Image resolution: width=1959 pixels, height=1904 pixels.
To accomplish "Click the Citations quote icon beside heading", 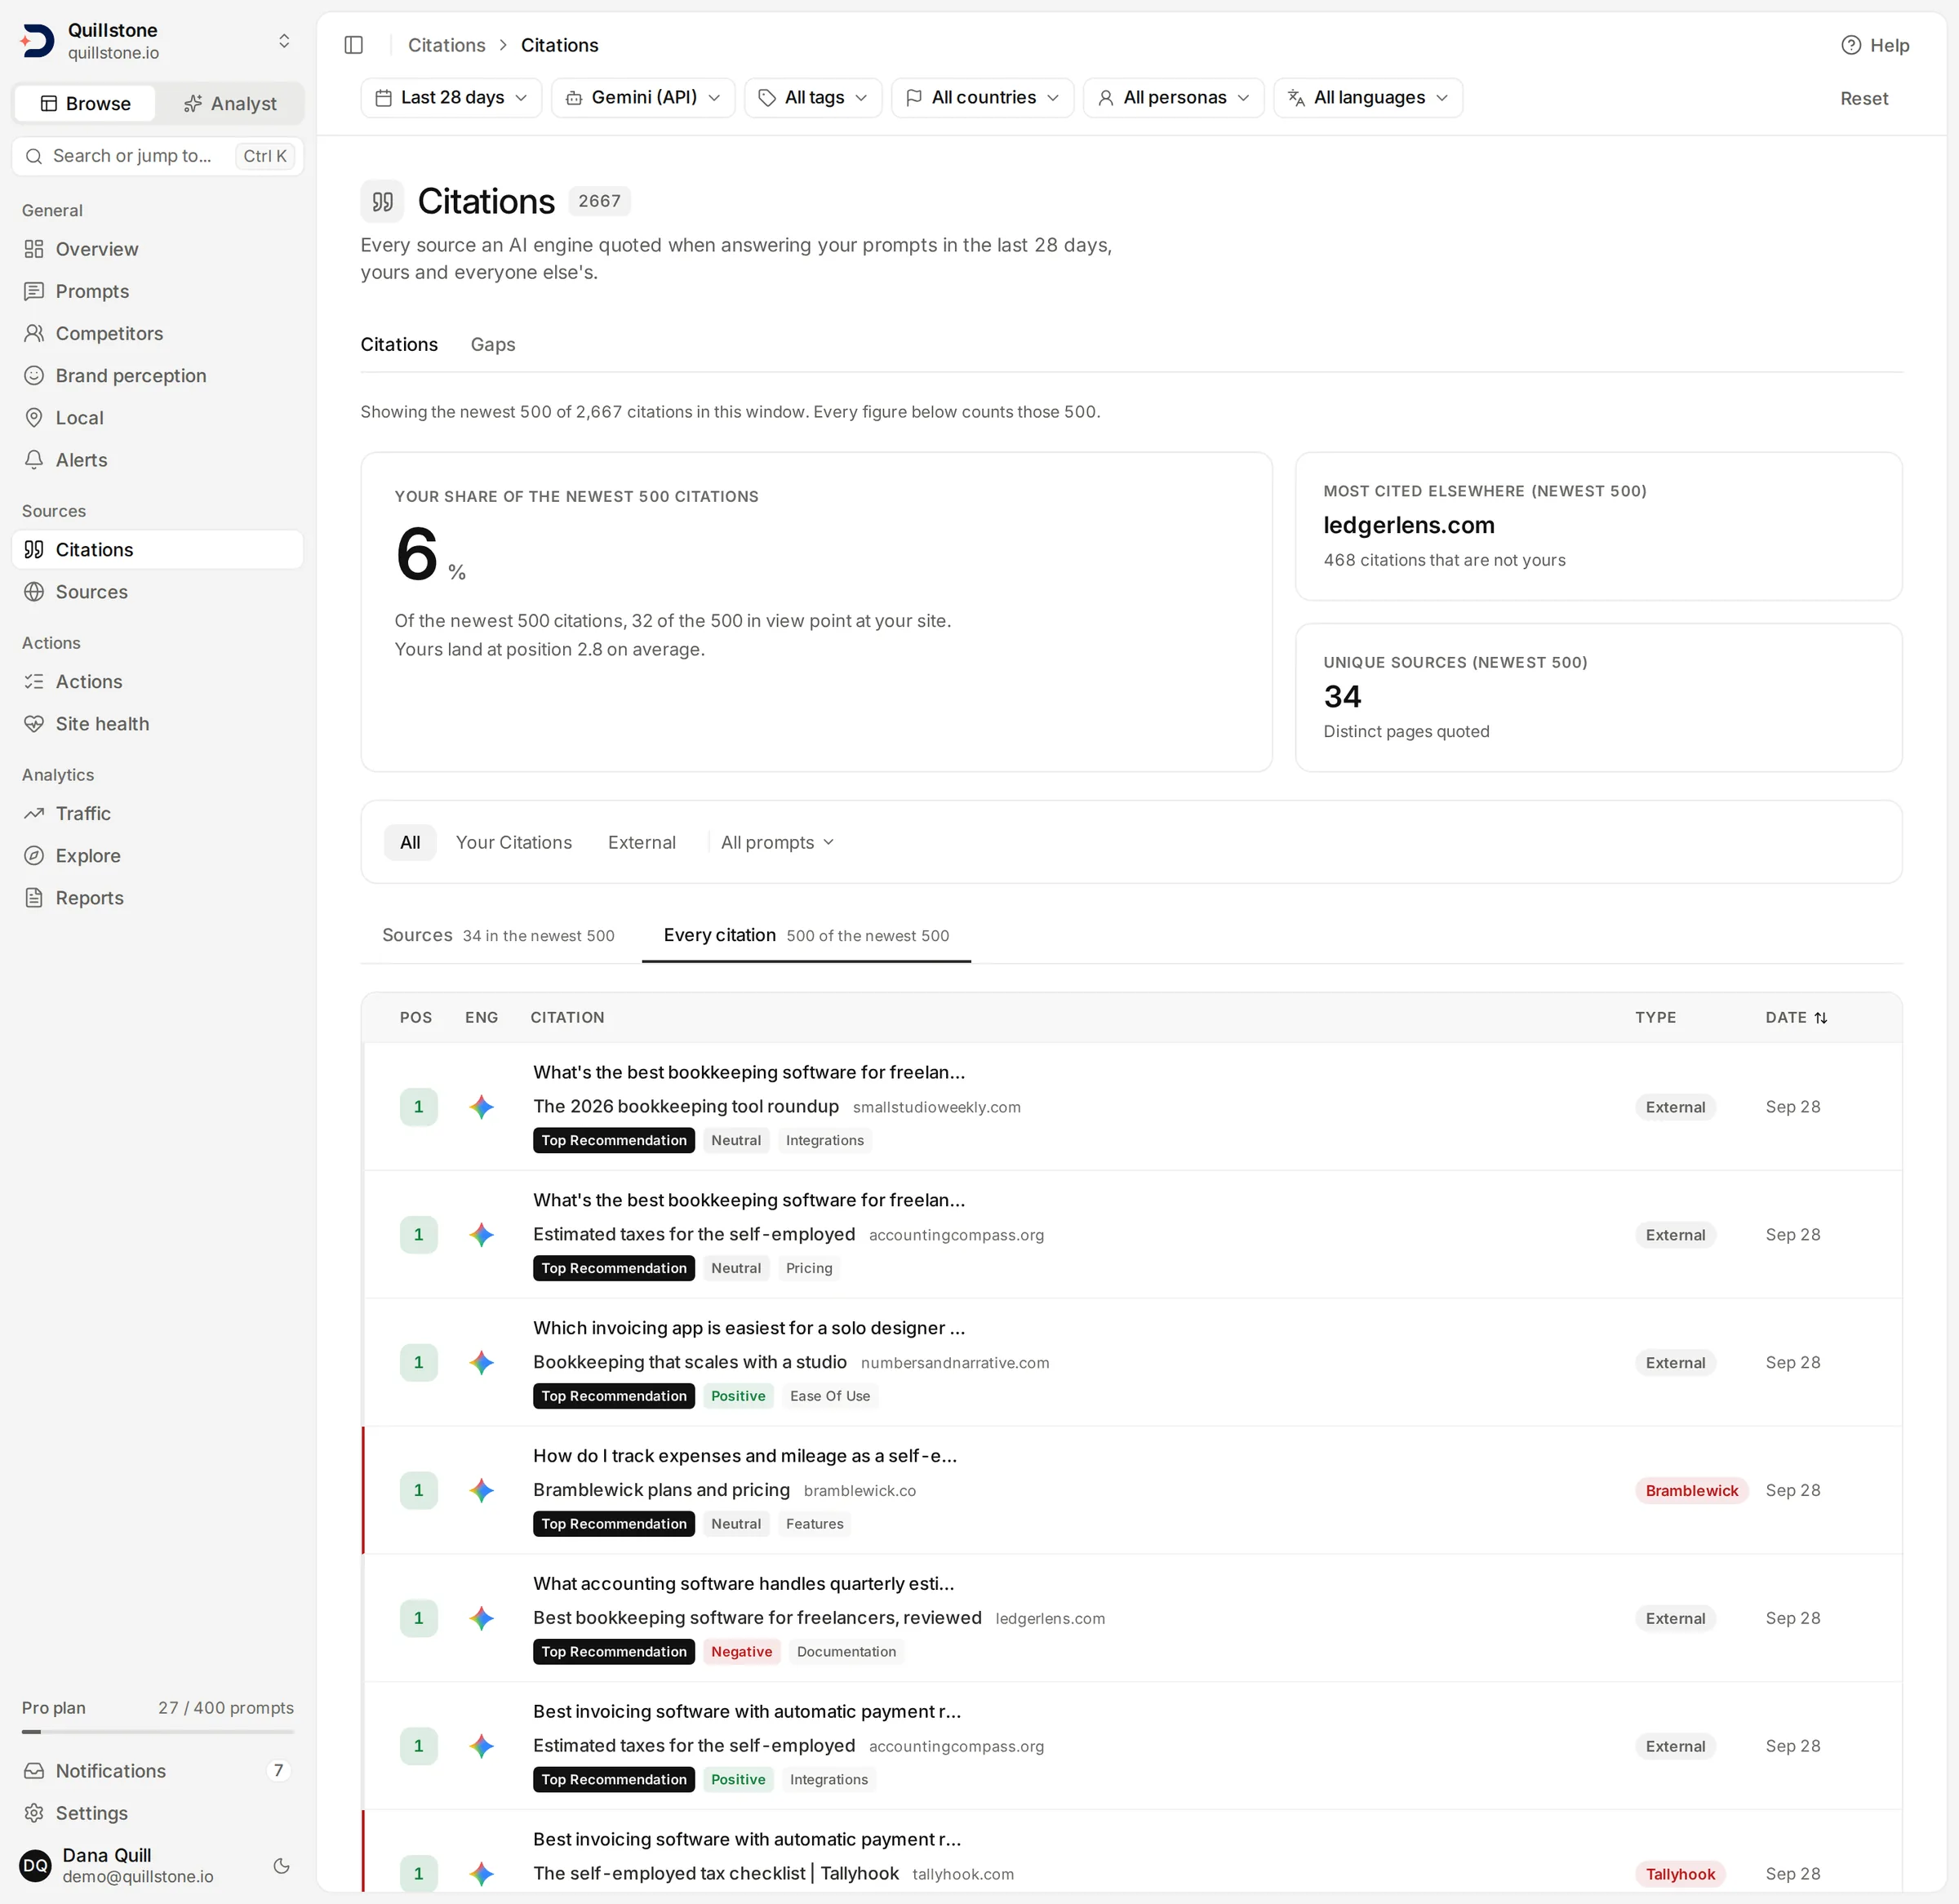I will [382, 201].
